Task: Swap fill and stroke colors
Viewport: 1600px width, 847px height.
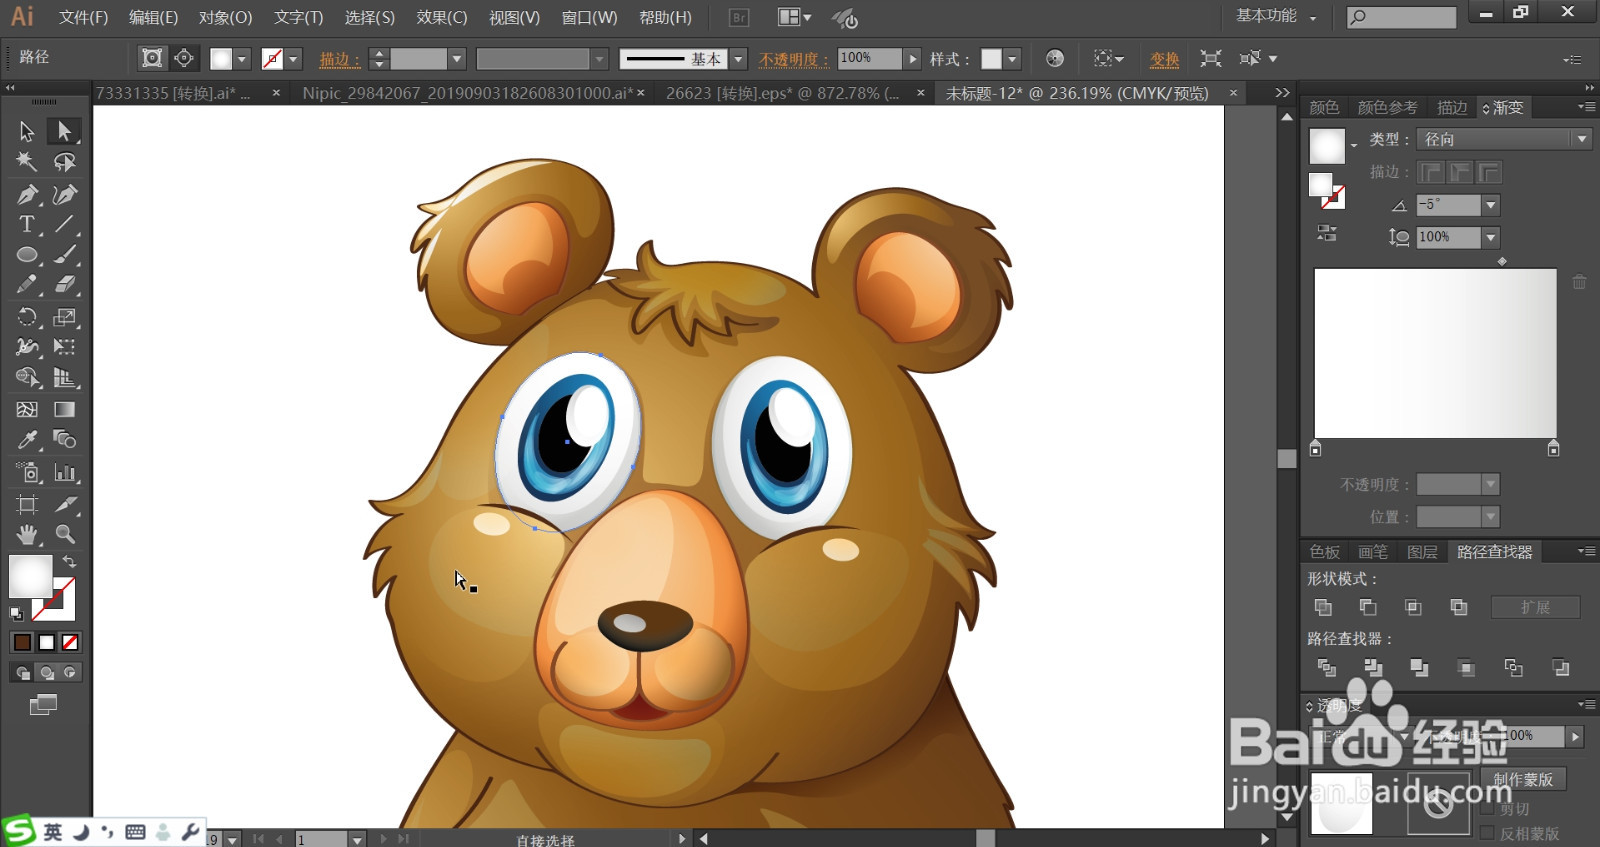Action: pos(69,562)
